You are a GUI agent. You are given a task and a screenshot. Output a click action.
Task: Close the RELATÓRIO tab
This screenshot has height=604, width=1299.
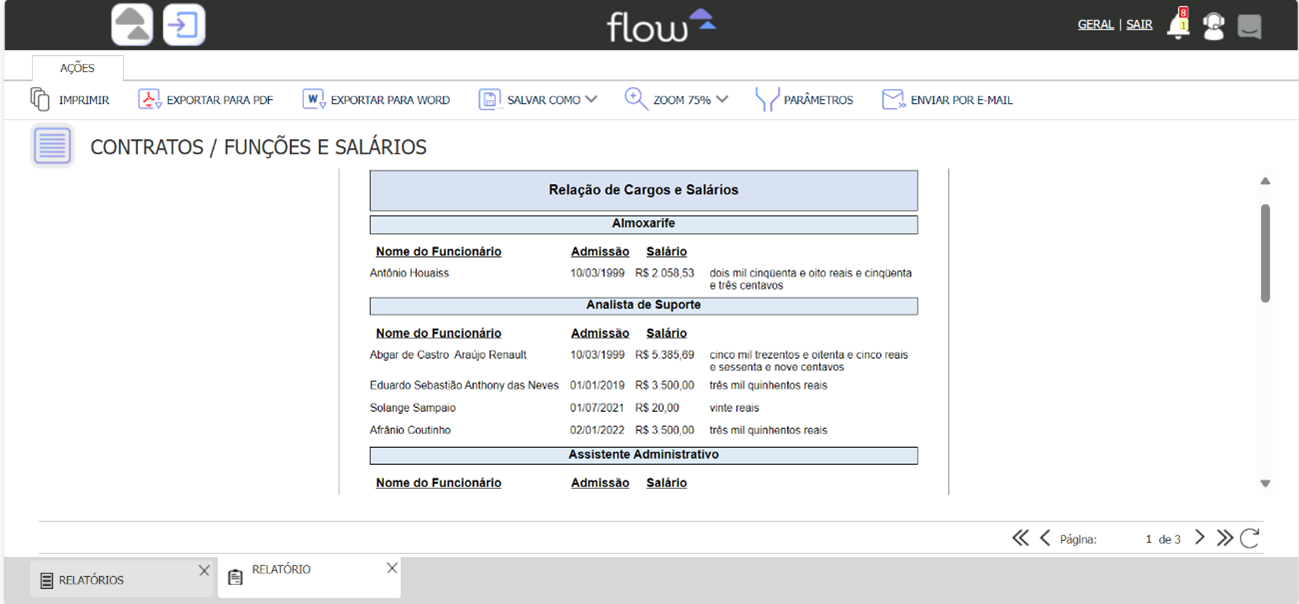coord(392,567)
